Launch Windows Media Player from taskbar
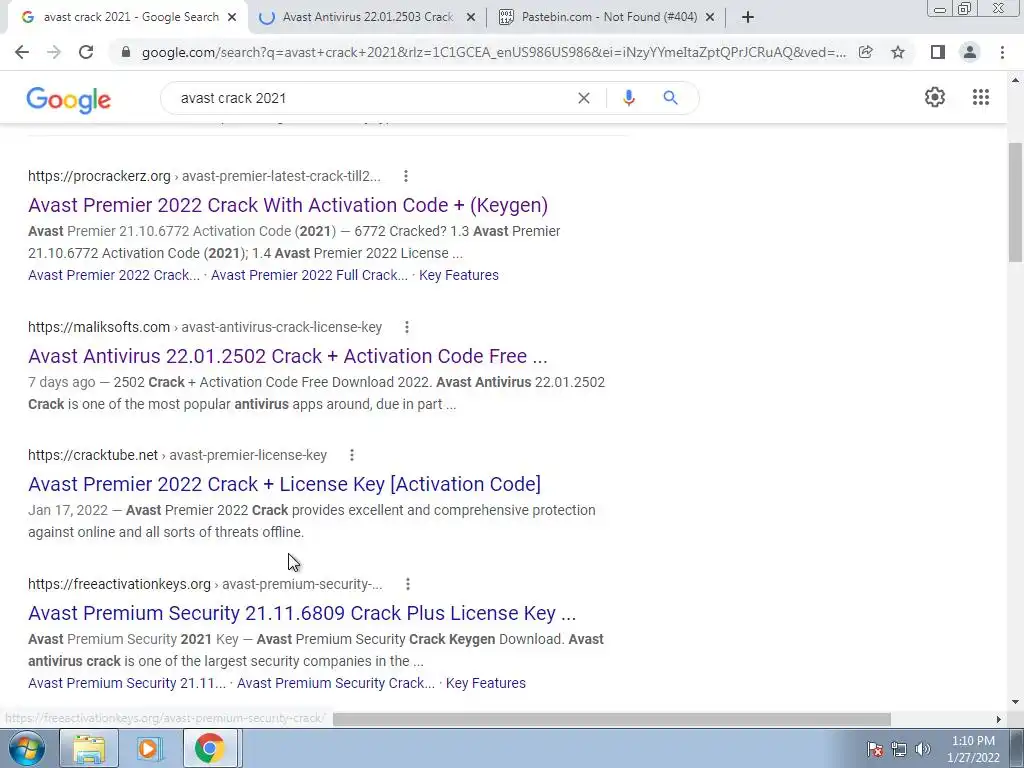 coord(148,748)
